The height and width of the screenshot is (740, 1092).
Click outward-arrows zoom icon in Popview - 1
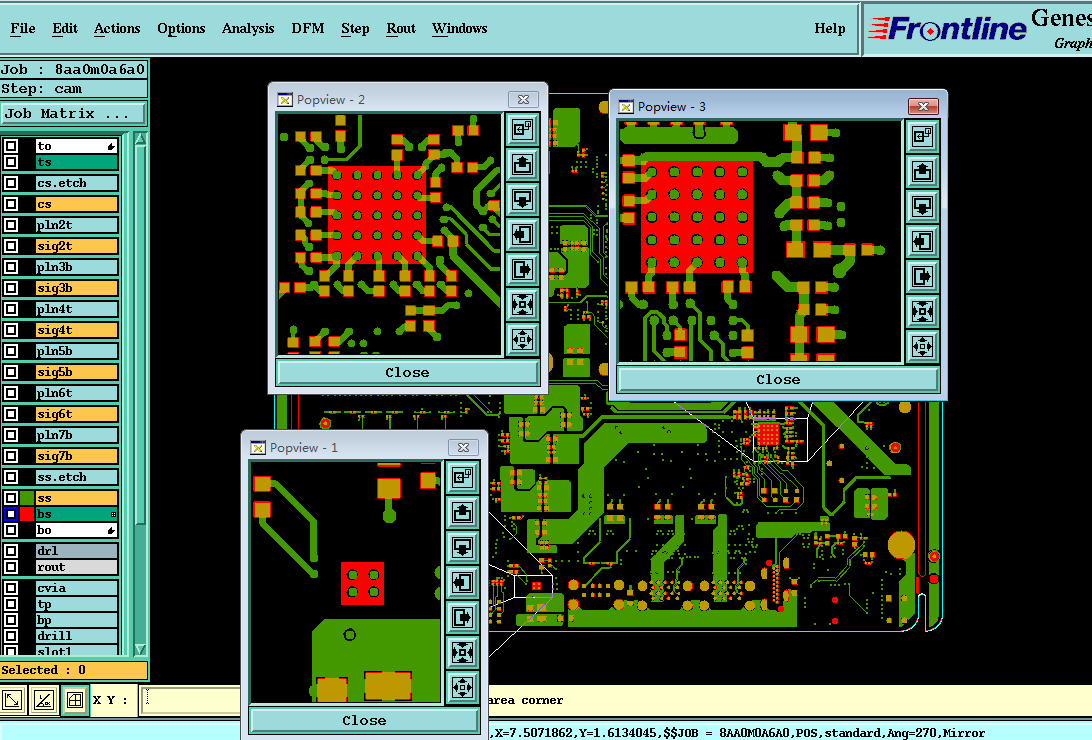tap(462, 687)
